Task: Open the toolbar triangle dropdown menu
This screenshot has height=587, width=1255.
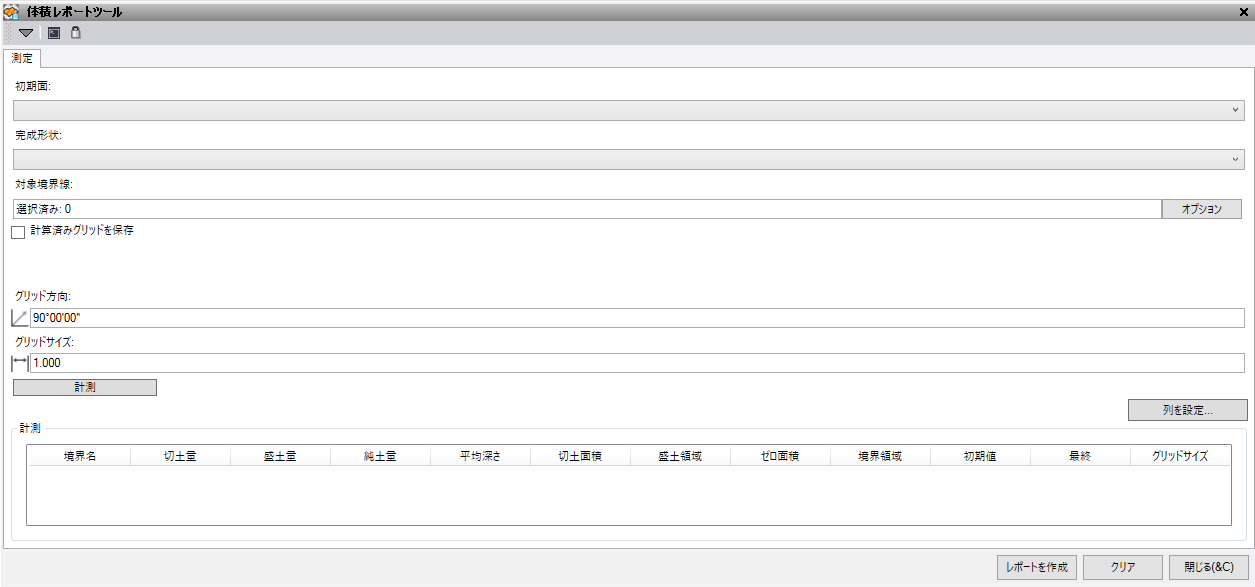Action: click(x=26, y=33)
